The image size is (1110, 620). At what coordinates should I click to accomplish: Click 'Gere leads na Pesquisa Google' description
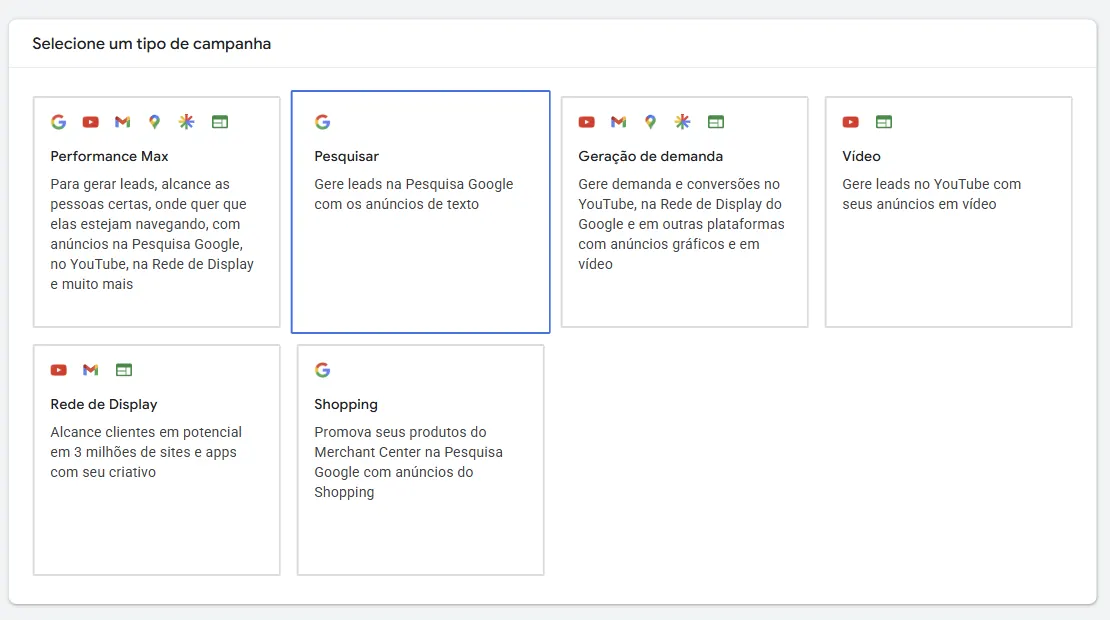point(413,194)
